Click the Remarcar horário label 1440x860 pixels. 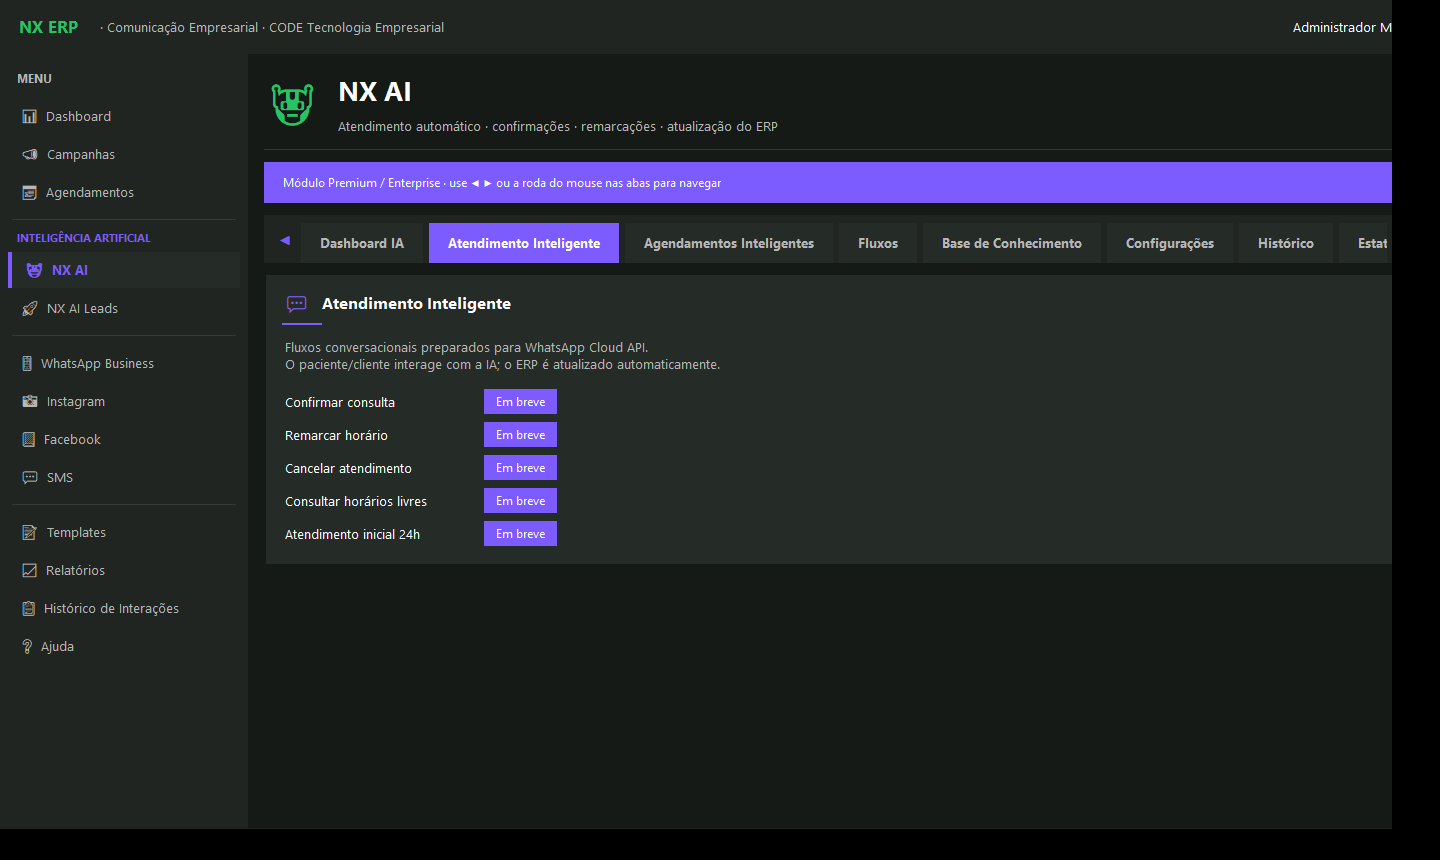[x=336, y=436]
